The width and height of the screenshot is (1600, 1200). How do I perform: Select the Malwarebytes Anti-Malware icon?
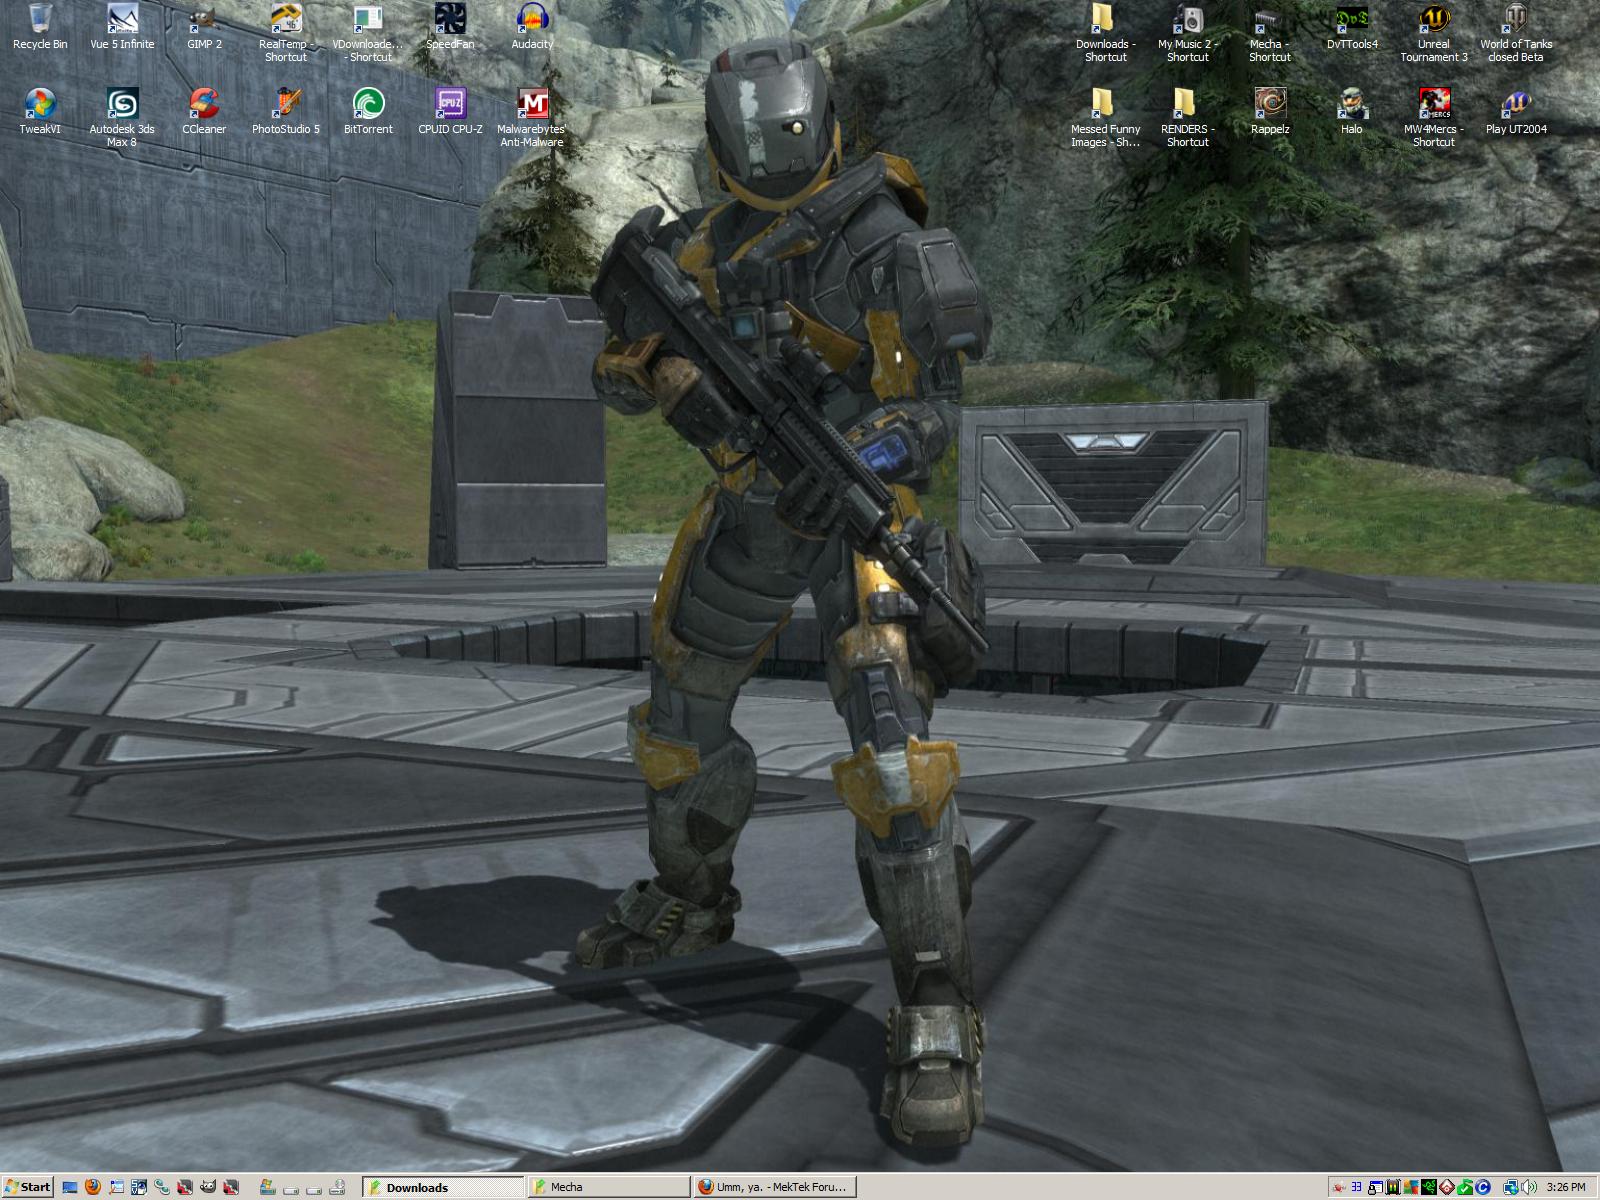coord(532,117)
